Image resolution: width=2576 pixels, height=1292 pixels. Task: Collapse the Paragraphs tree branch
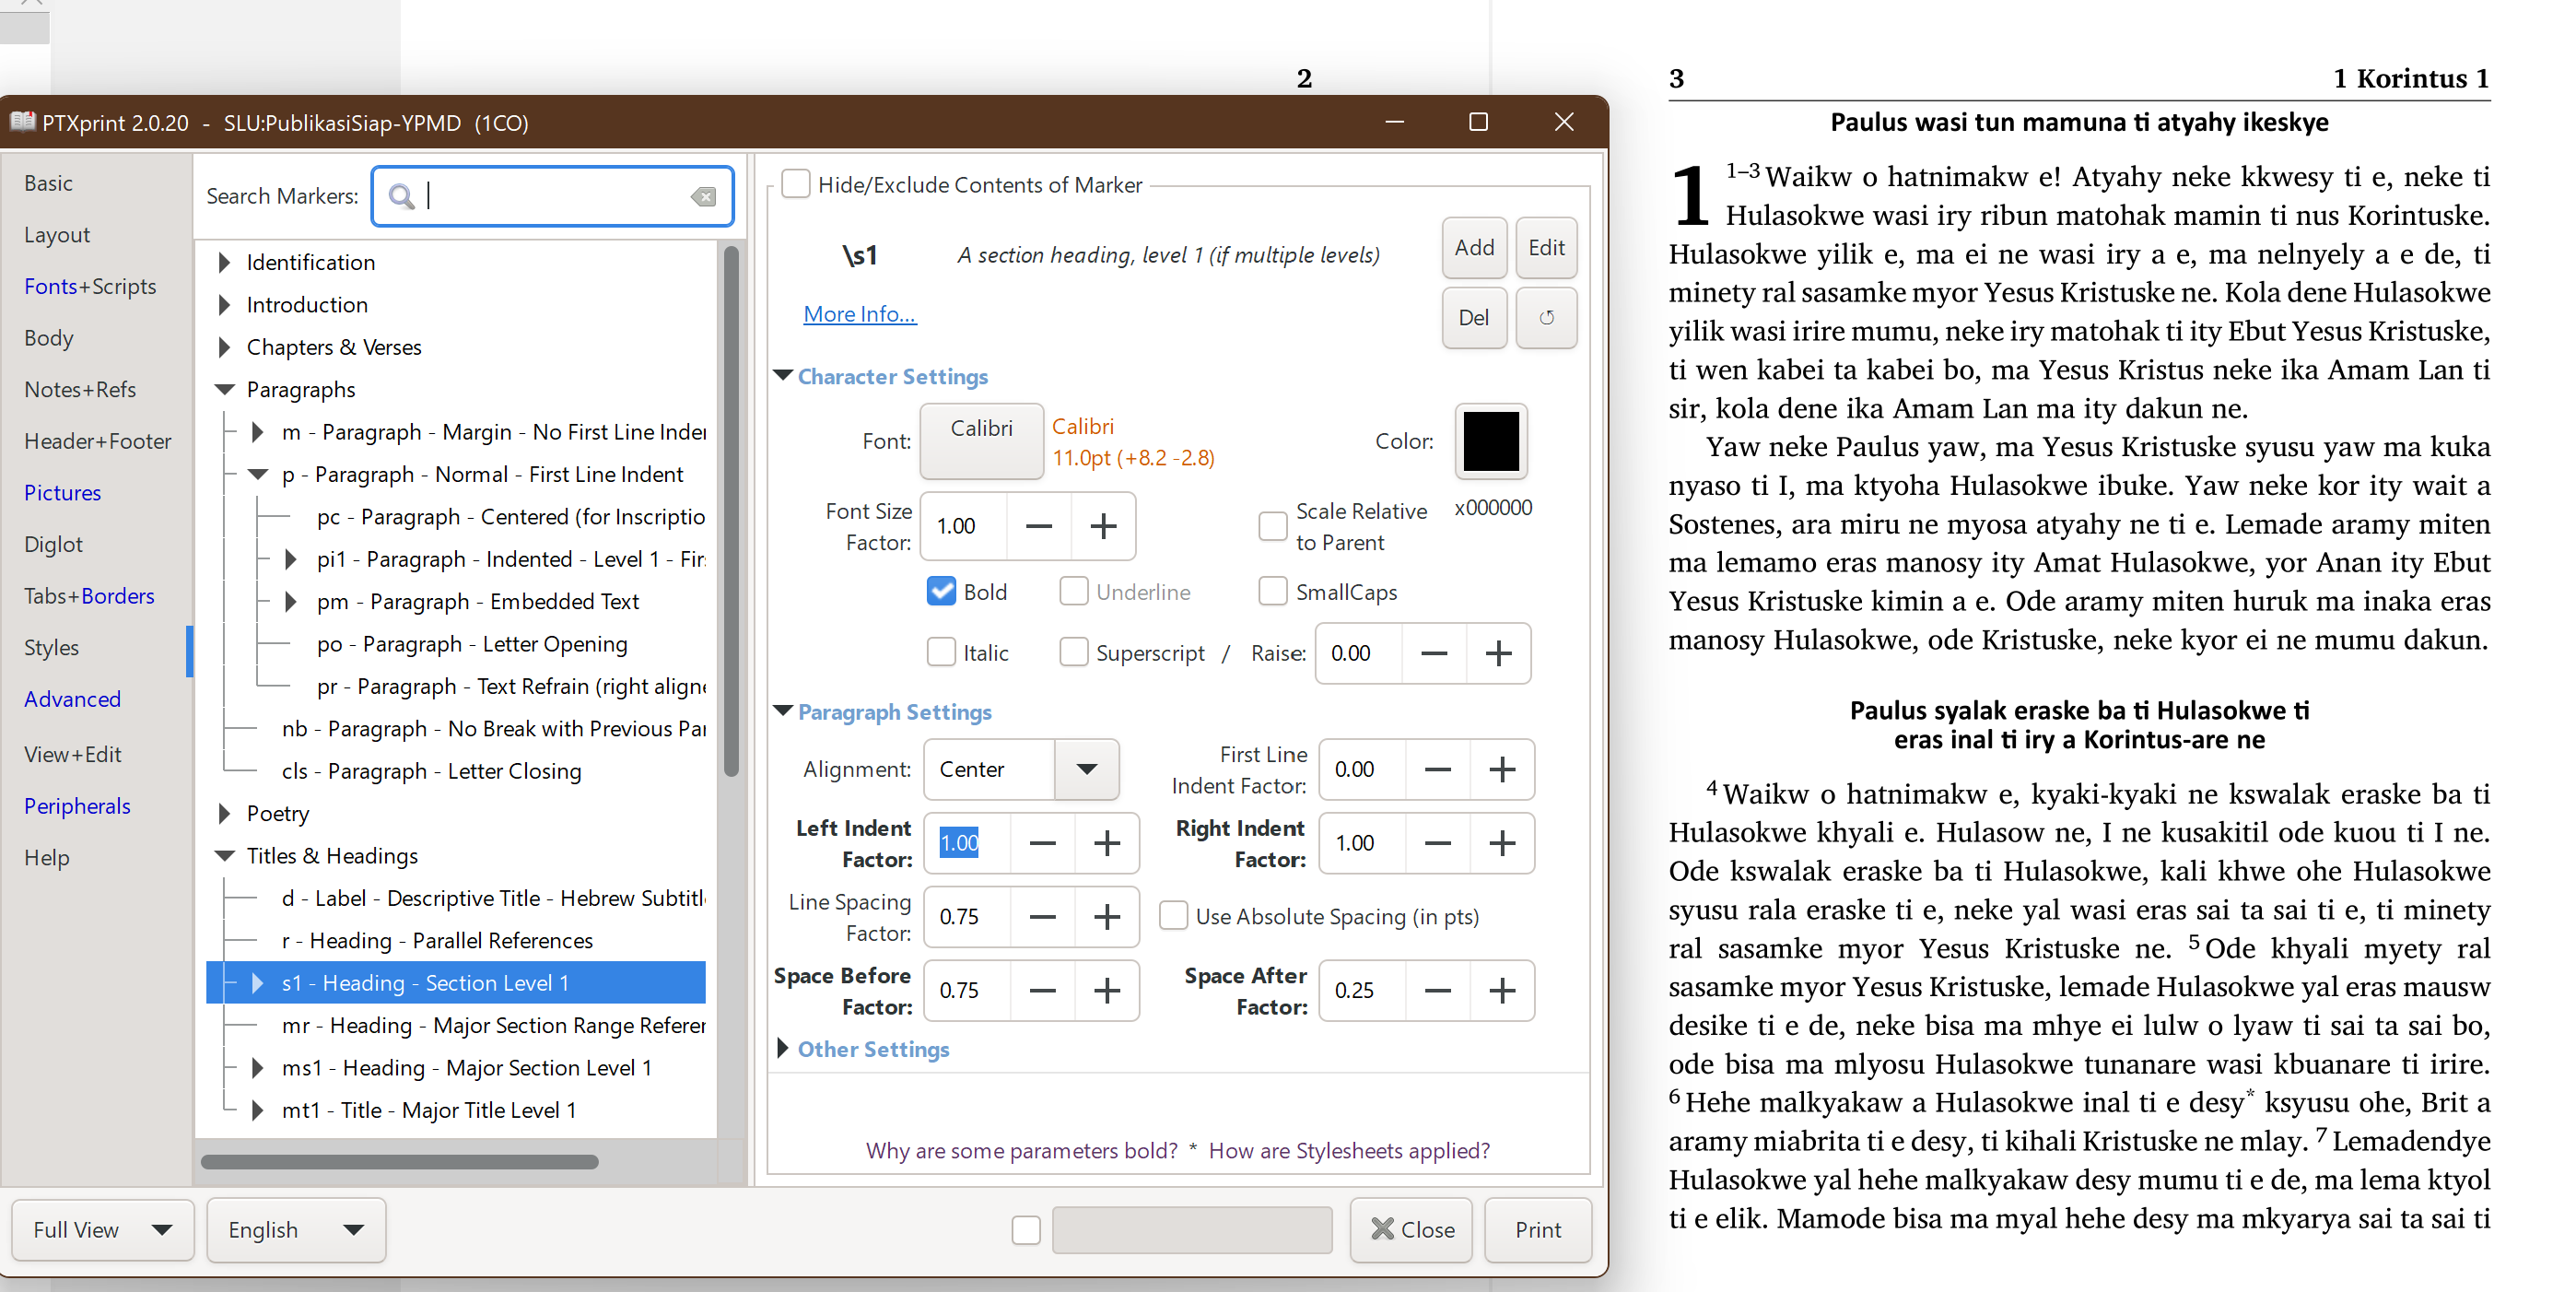click(224, 389)
